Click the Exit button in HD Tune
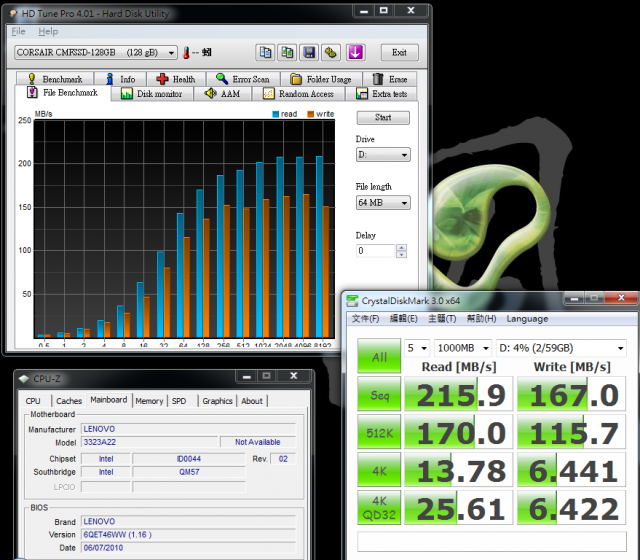This screenshot has width=640, height=560. pyautogui.click(x=400, y=53)
